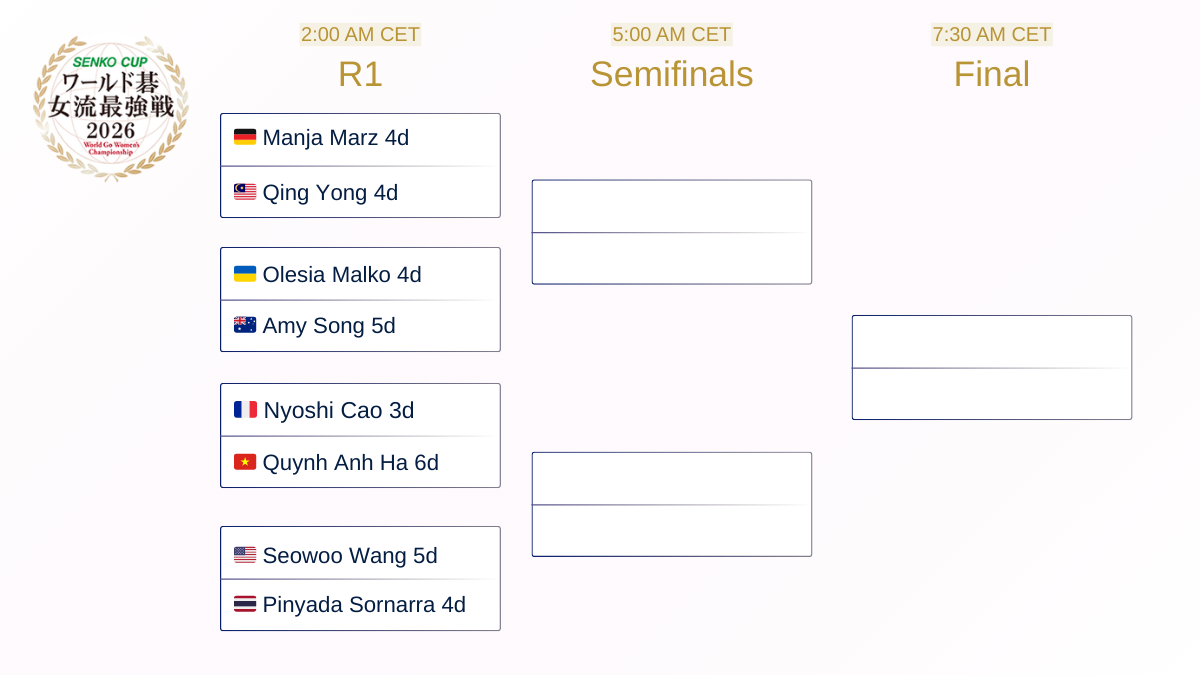Click the 2:00 AM CET time label
This screenshot has height=675, width=1200.
click(x=360, y=34)
